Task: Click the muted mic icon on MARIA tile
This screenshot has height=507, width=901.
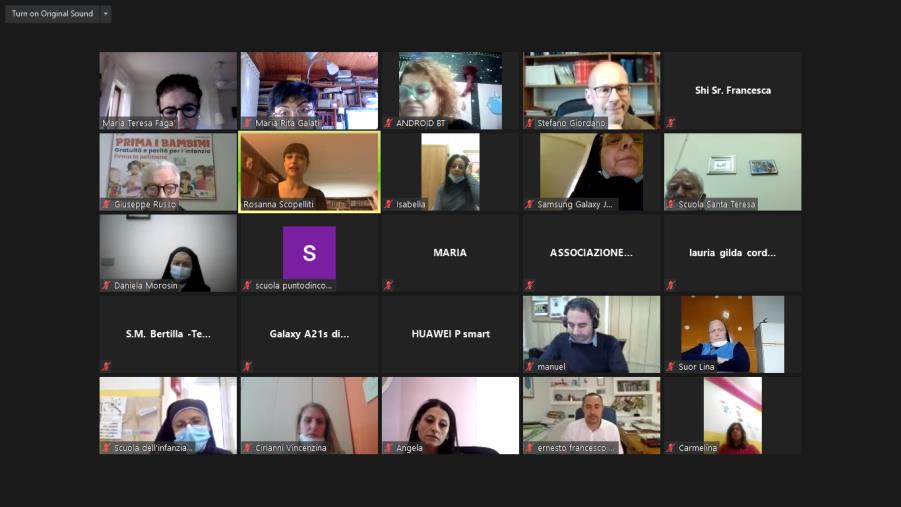Action: pos(388,285)
